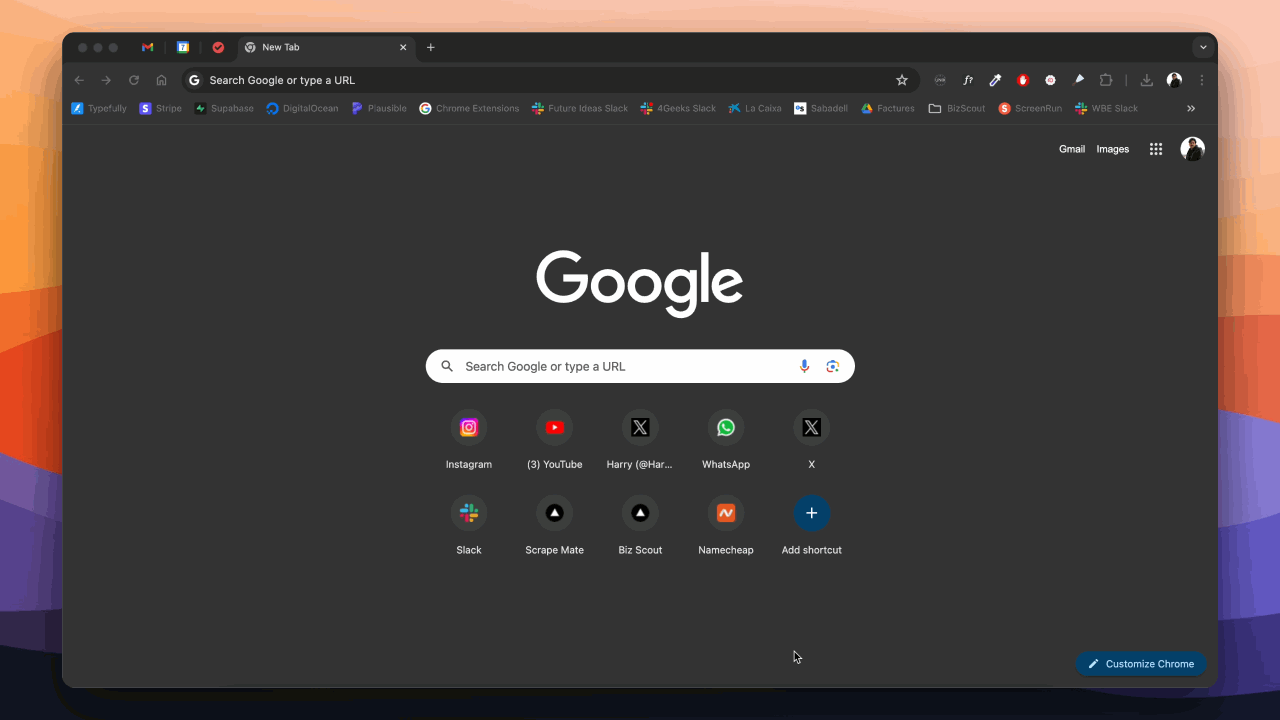Open the Google apps grid
Viewport: 1280px width, 720px height.
point(1156,149)
